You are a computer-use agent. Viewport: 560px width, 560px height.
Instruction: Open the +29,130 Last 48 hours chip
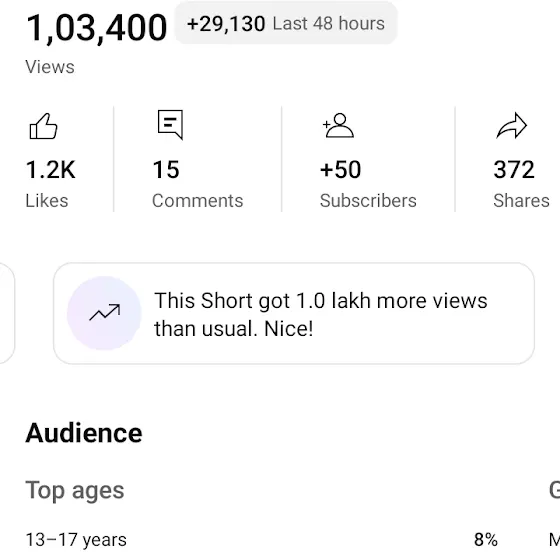click(x=286, y=24)
